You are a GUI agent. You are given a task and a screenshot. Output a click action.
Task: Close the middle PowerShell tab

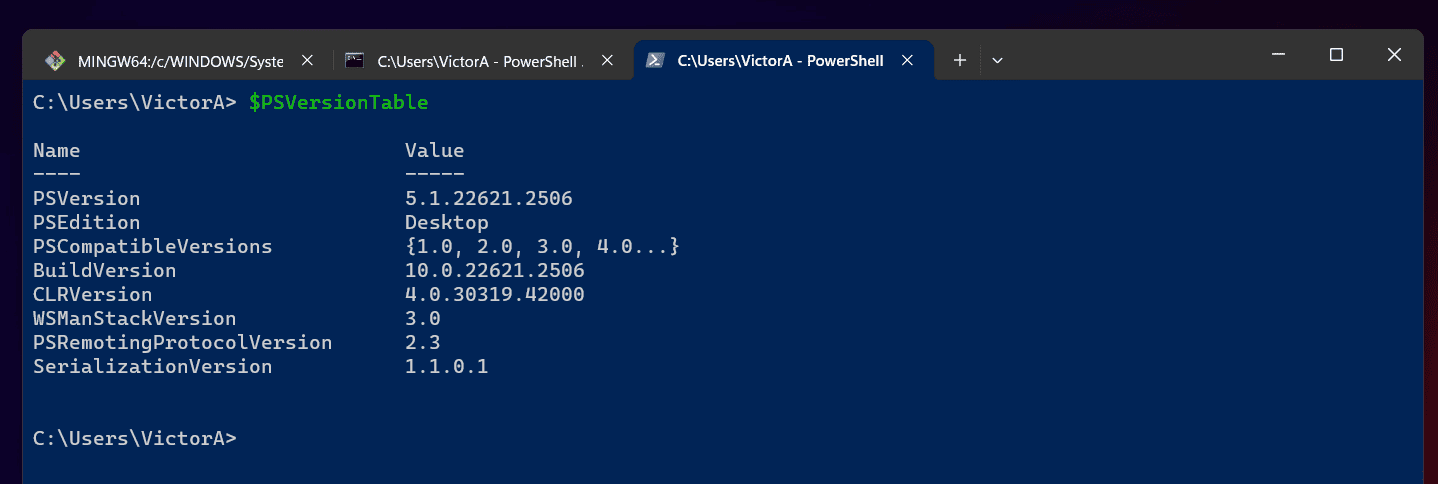point(607,61)
